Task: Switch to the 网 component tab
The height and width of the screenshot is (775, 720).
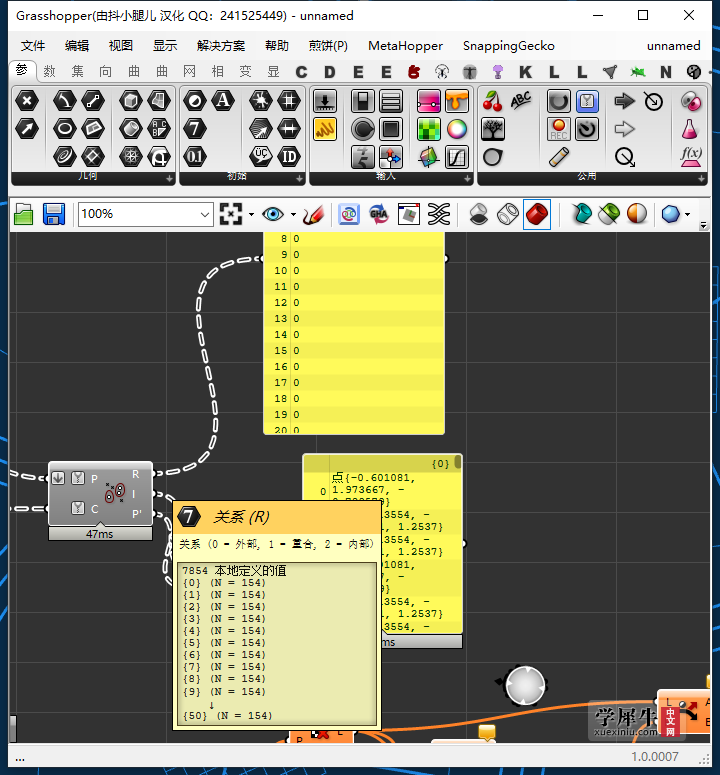Action: tap(190, 72)
